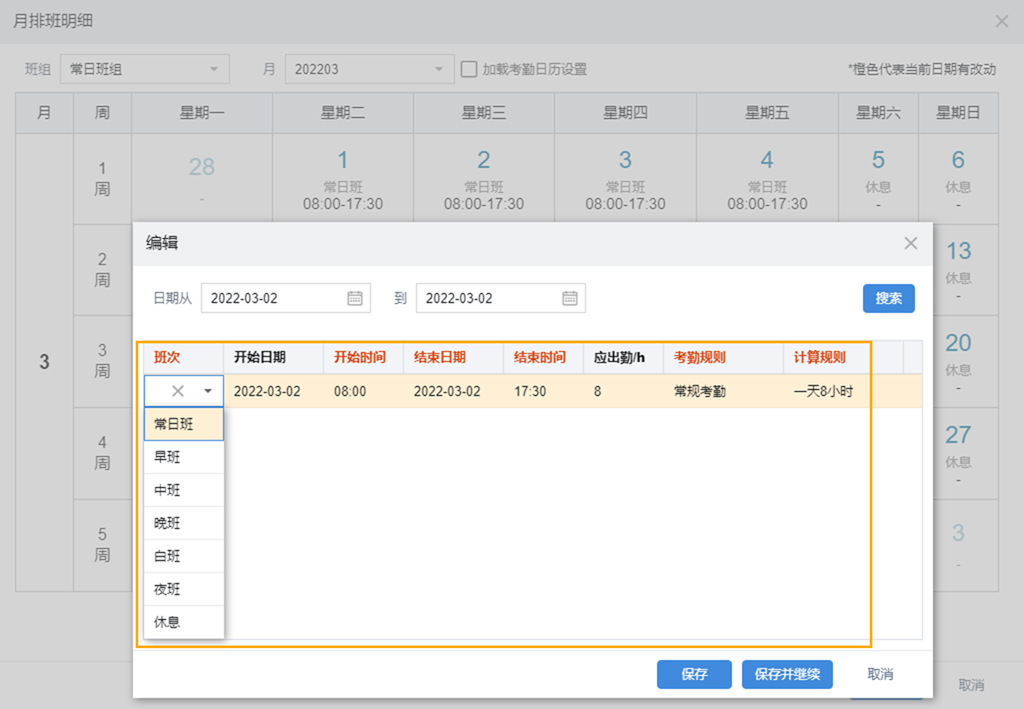Click 取消 in the 月排班明细 window

[971, 685]
